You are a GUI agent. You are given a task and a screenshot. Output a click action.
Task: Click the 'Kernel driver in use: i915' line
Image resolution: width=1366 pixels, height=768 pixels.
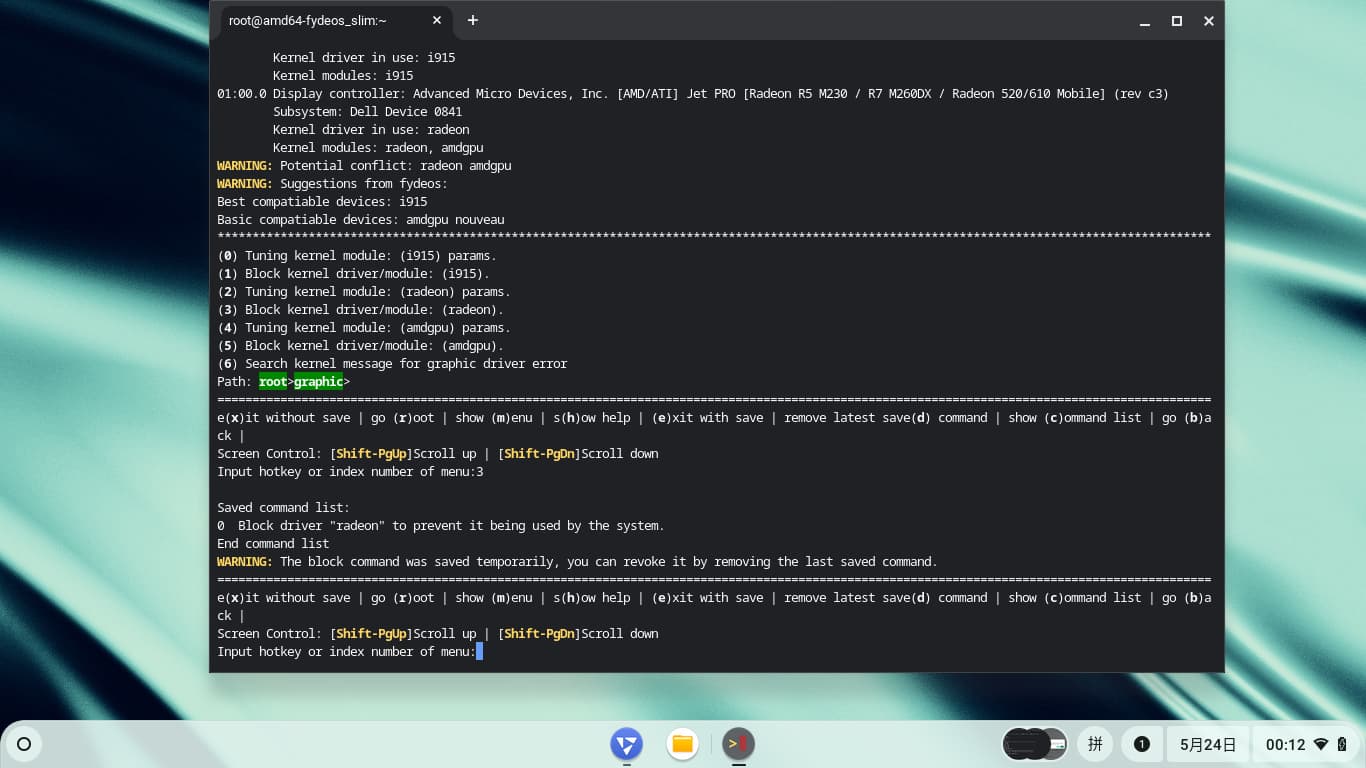tap(364, 58)
